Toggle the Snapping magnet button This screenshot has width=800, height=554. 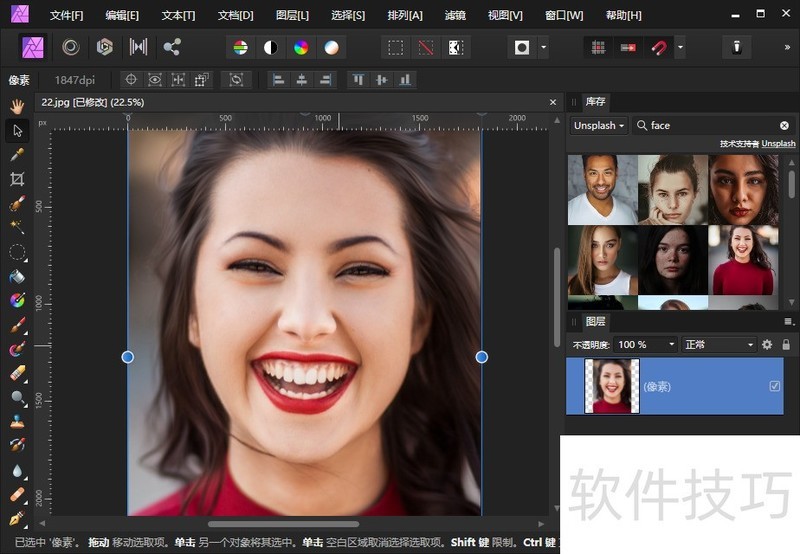(659, 48)
